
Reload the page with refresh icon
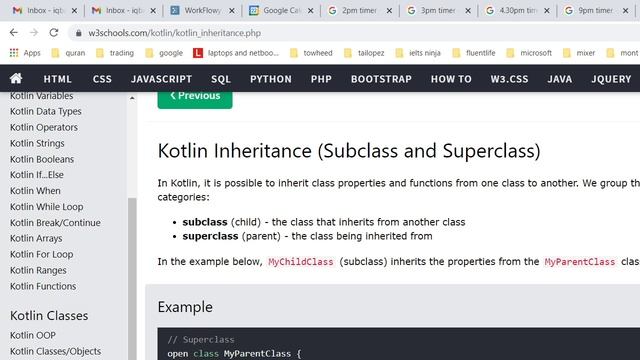pyautogui.click(x=54, y=33)
